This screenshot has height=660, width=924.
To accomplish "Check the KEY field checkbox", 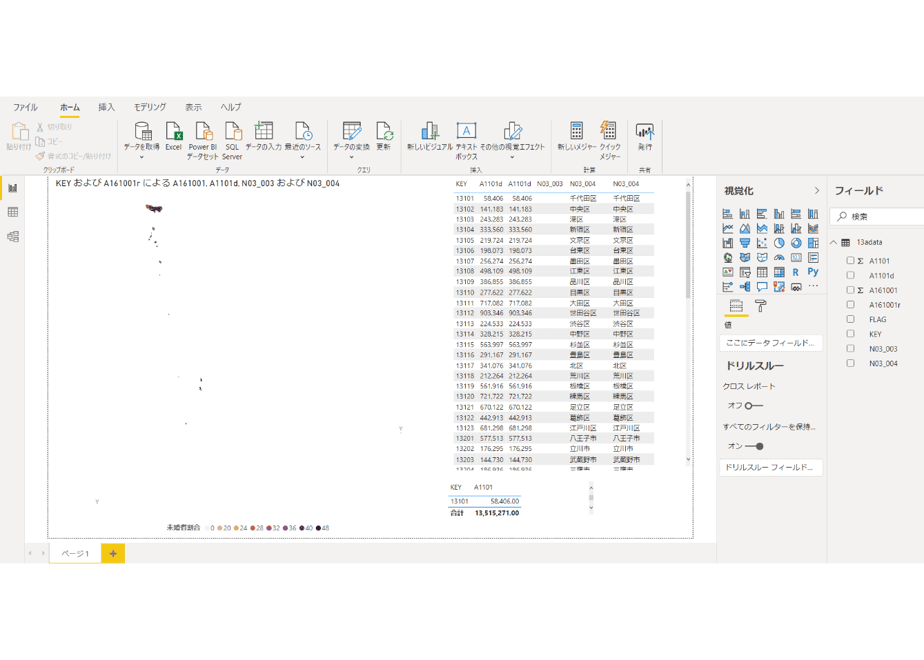I will 850,334.
